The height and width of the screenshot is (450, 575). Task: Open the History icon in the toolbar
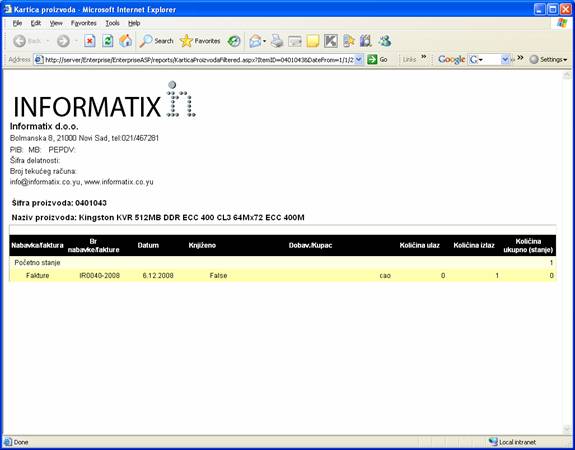[x=234, y=41]
